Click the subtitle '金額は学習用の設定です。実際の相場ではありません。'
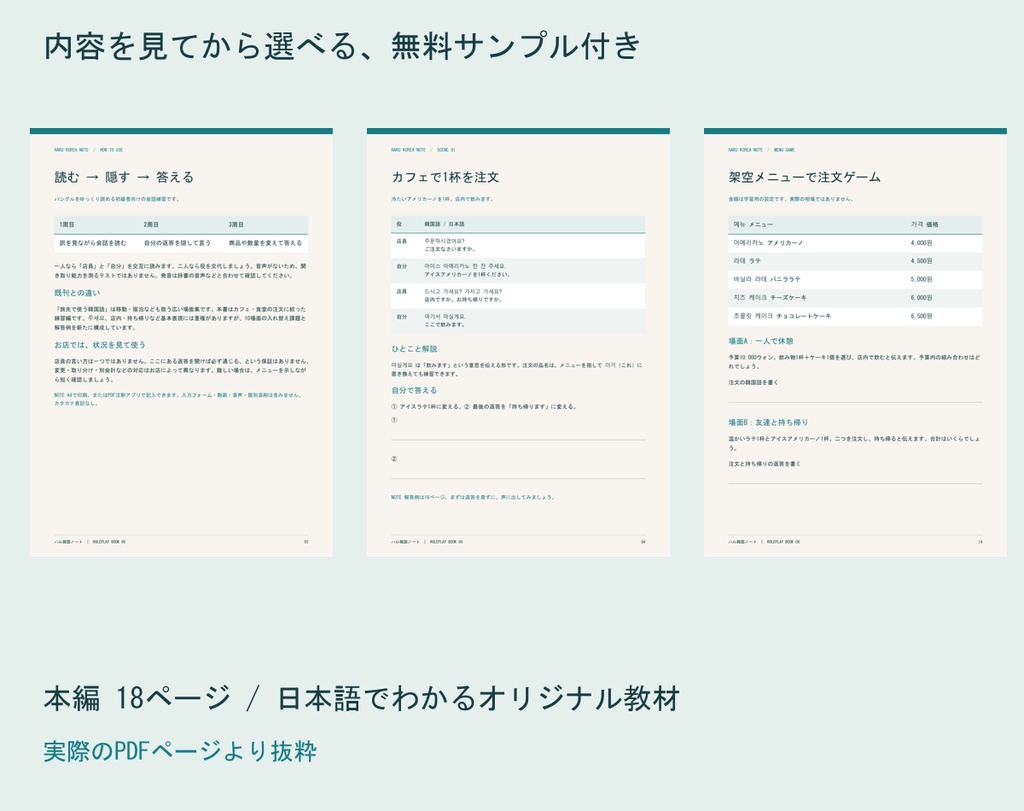 (790, 199)
